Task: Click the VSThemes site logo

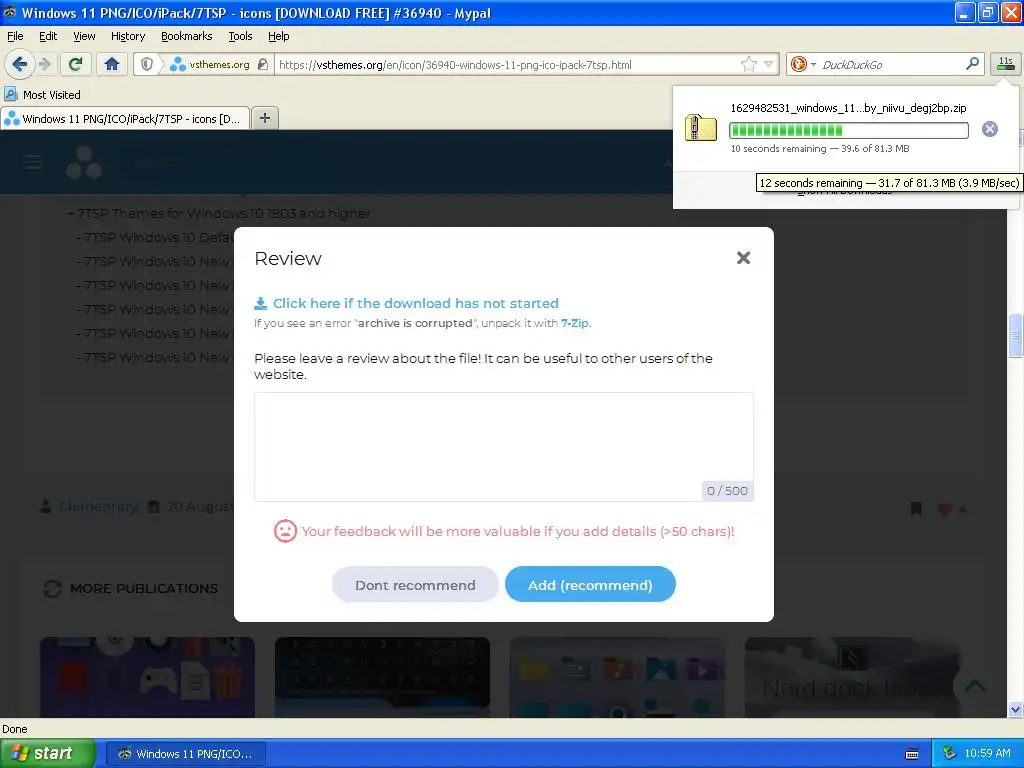Action: tap(84, 163)
